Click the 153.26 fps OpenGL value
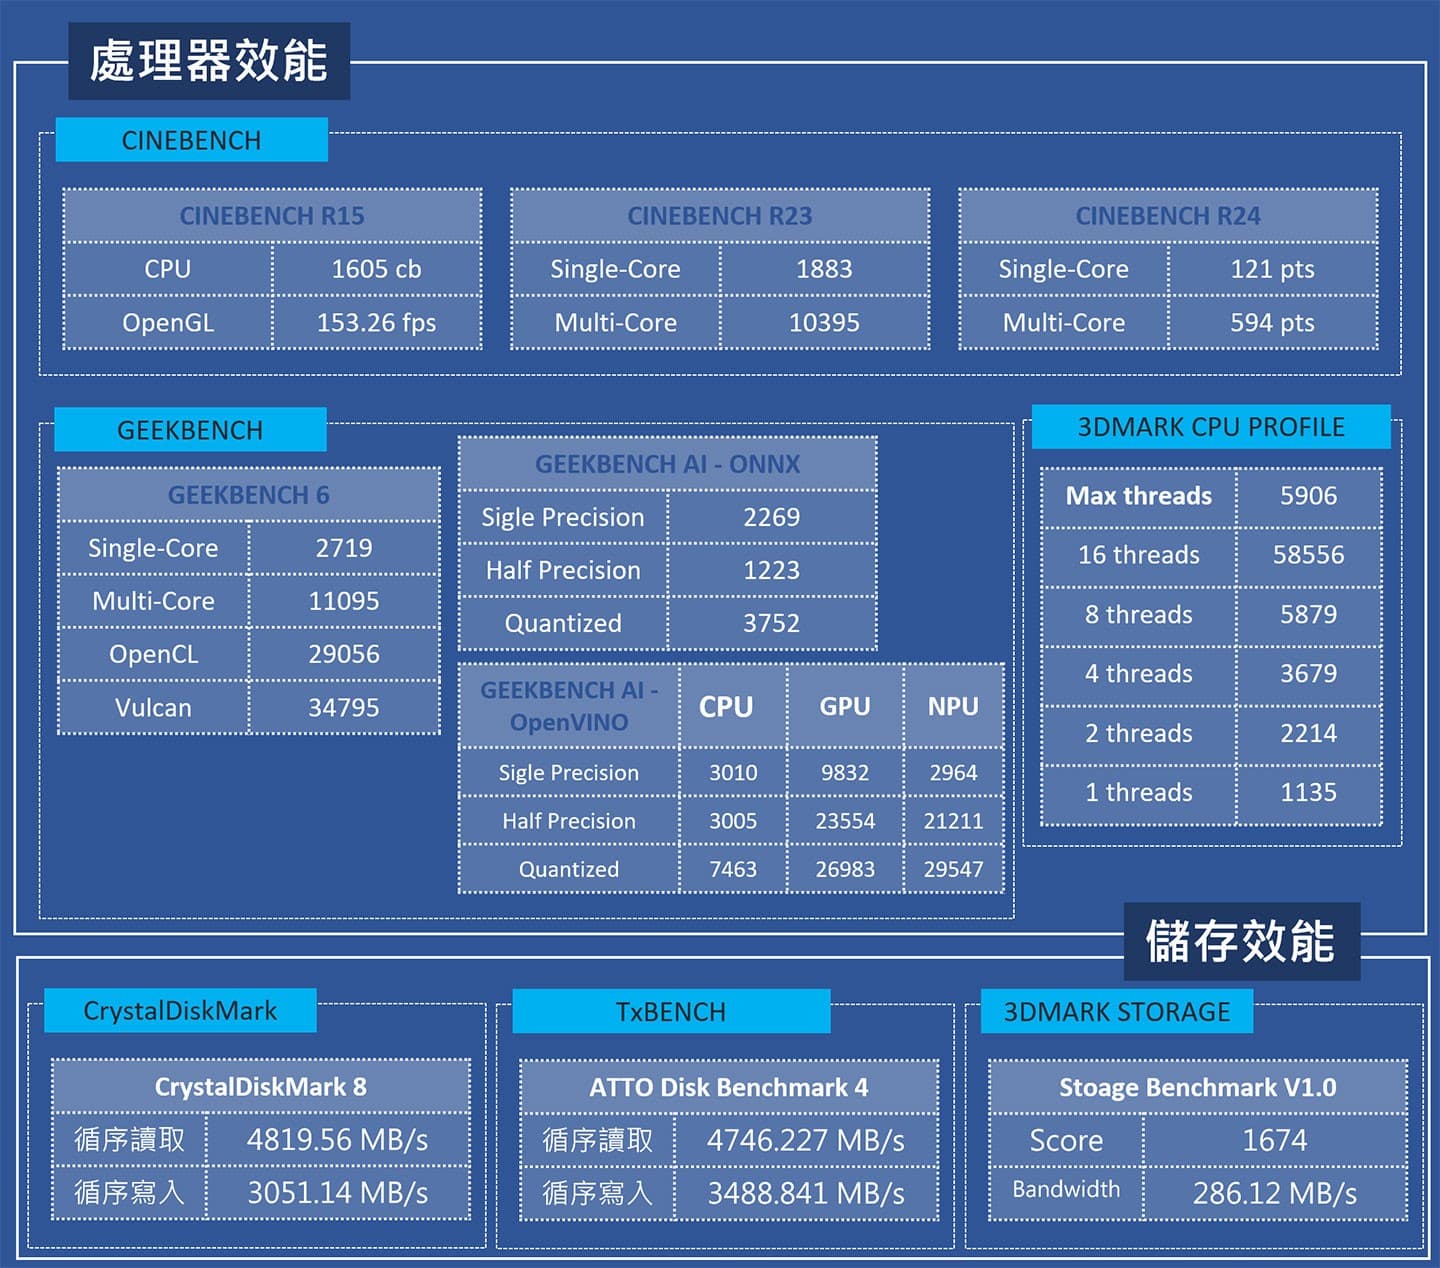The width and height of the screenshot is (1440, 1268). click(376, 323)
